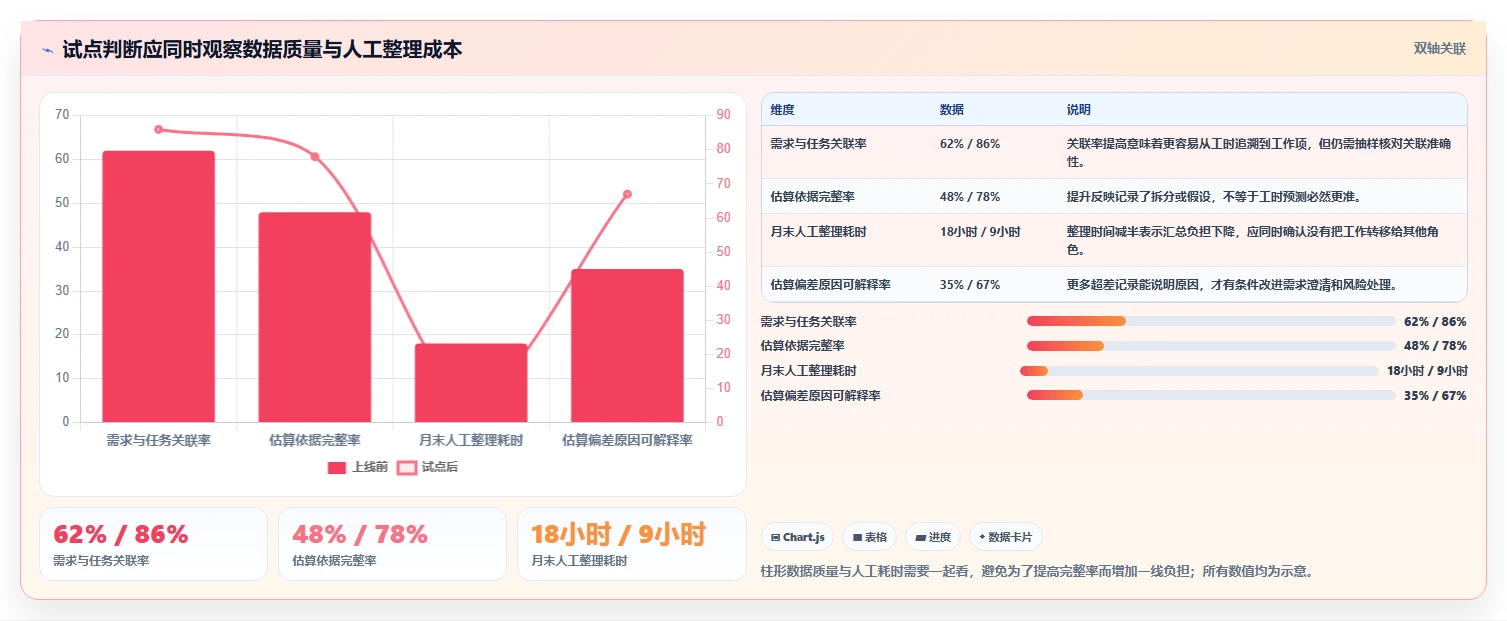This screenshot has width=1507, height=621.
Task: Click 估算依据完整率 in the table's 维度 column
Action: pos(812,196)
